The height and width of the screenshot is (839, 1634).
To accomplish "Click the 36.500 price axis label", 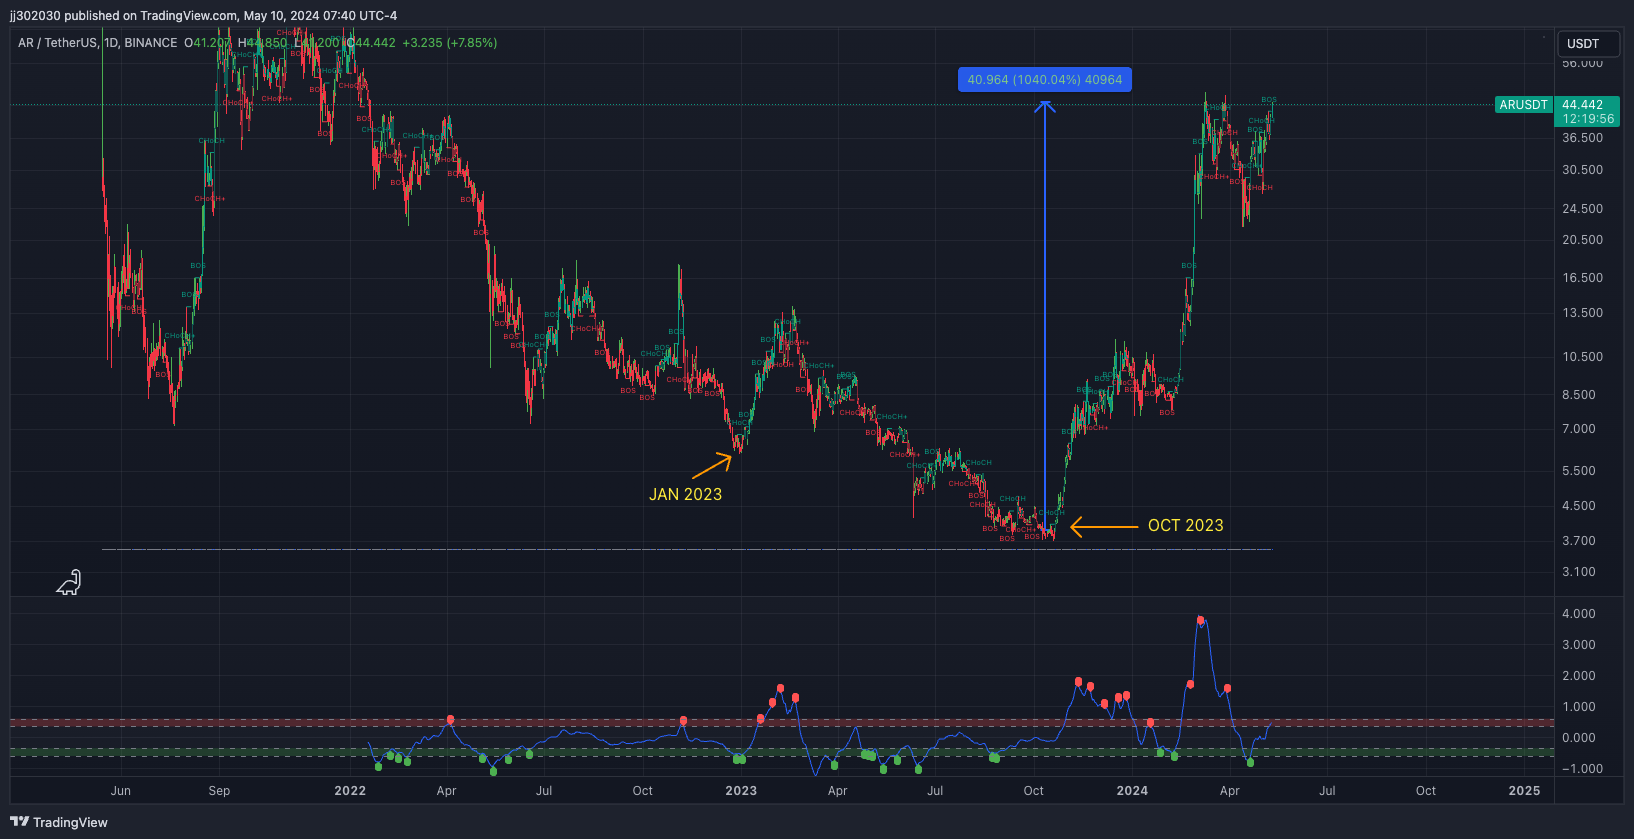I will (1582, 138).
